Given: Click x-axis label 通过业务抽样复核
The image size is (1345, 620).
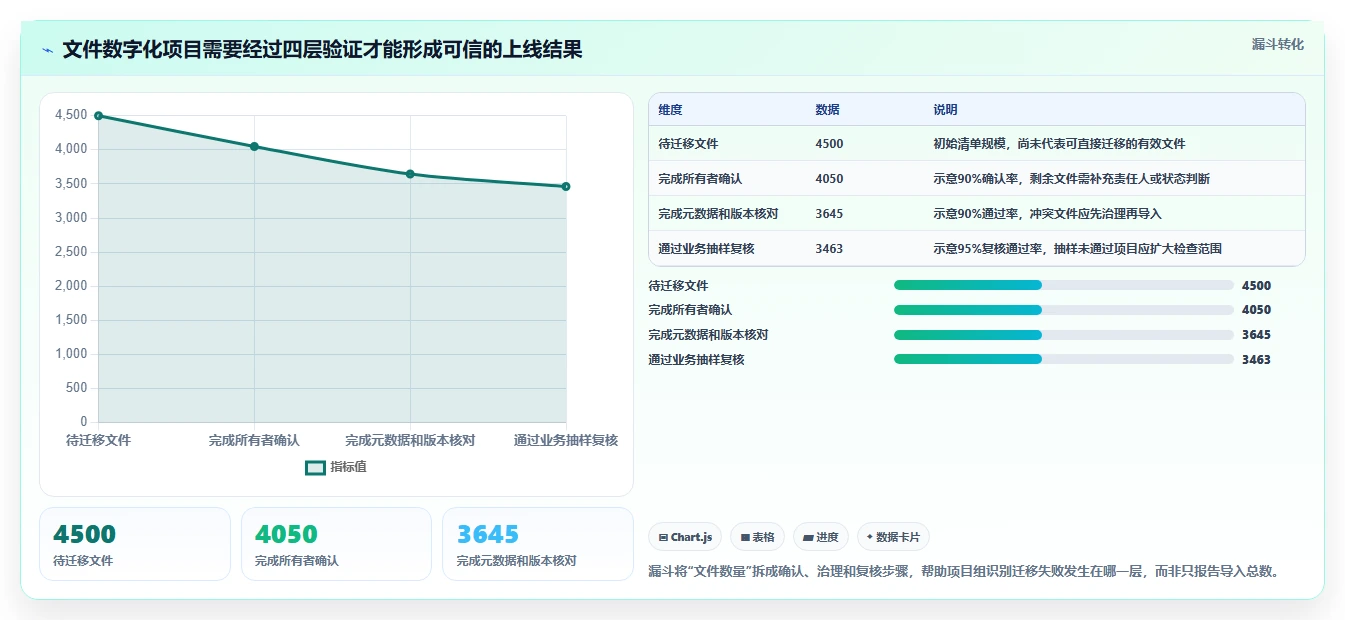Looking at the screenshot, I should point(566,440).
